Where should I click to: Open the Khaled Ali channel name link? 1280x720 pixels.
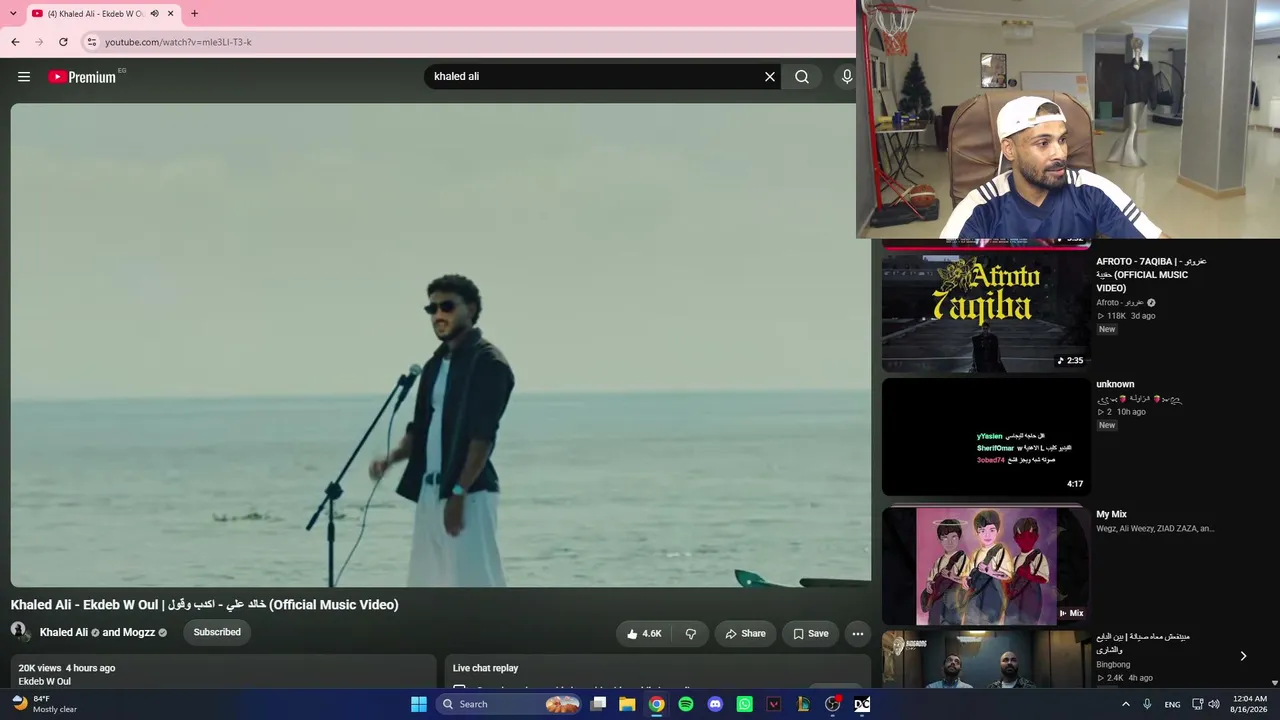(x=64, y=632)
